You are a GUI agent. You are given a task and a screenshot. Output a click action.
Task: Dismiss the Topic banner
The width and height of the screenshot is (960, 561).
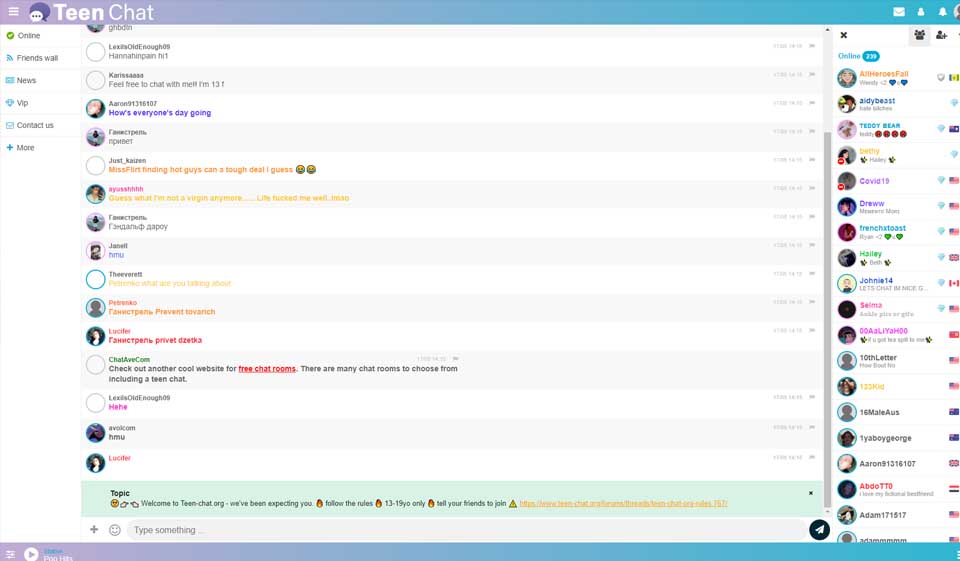pos(811,493)
